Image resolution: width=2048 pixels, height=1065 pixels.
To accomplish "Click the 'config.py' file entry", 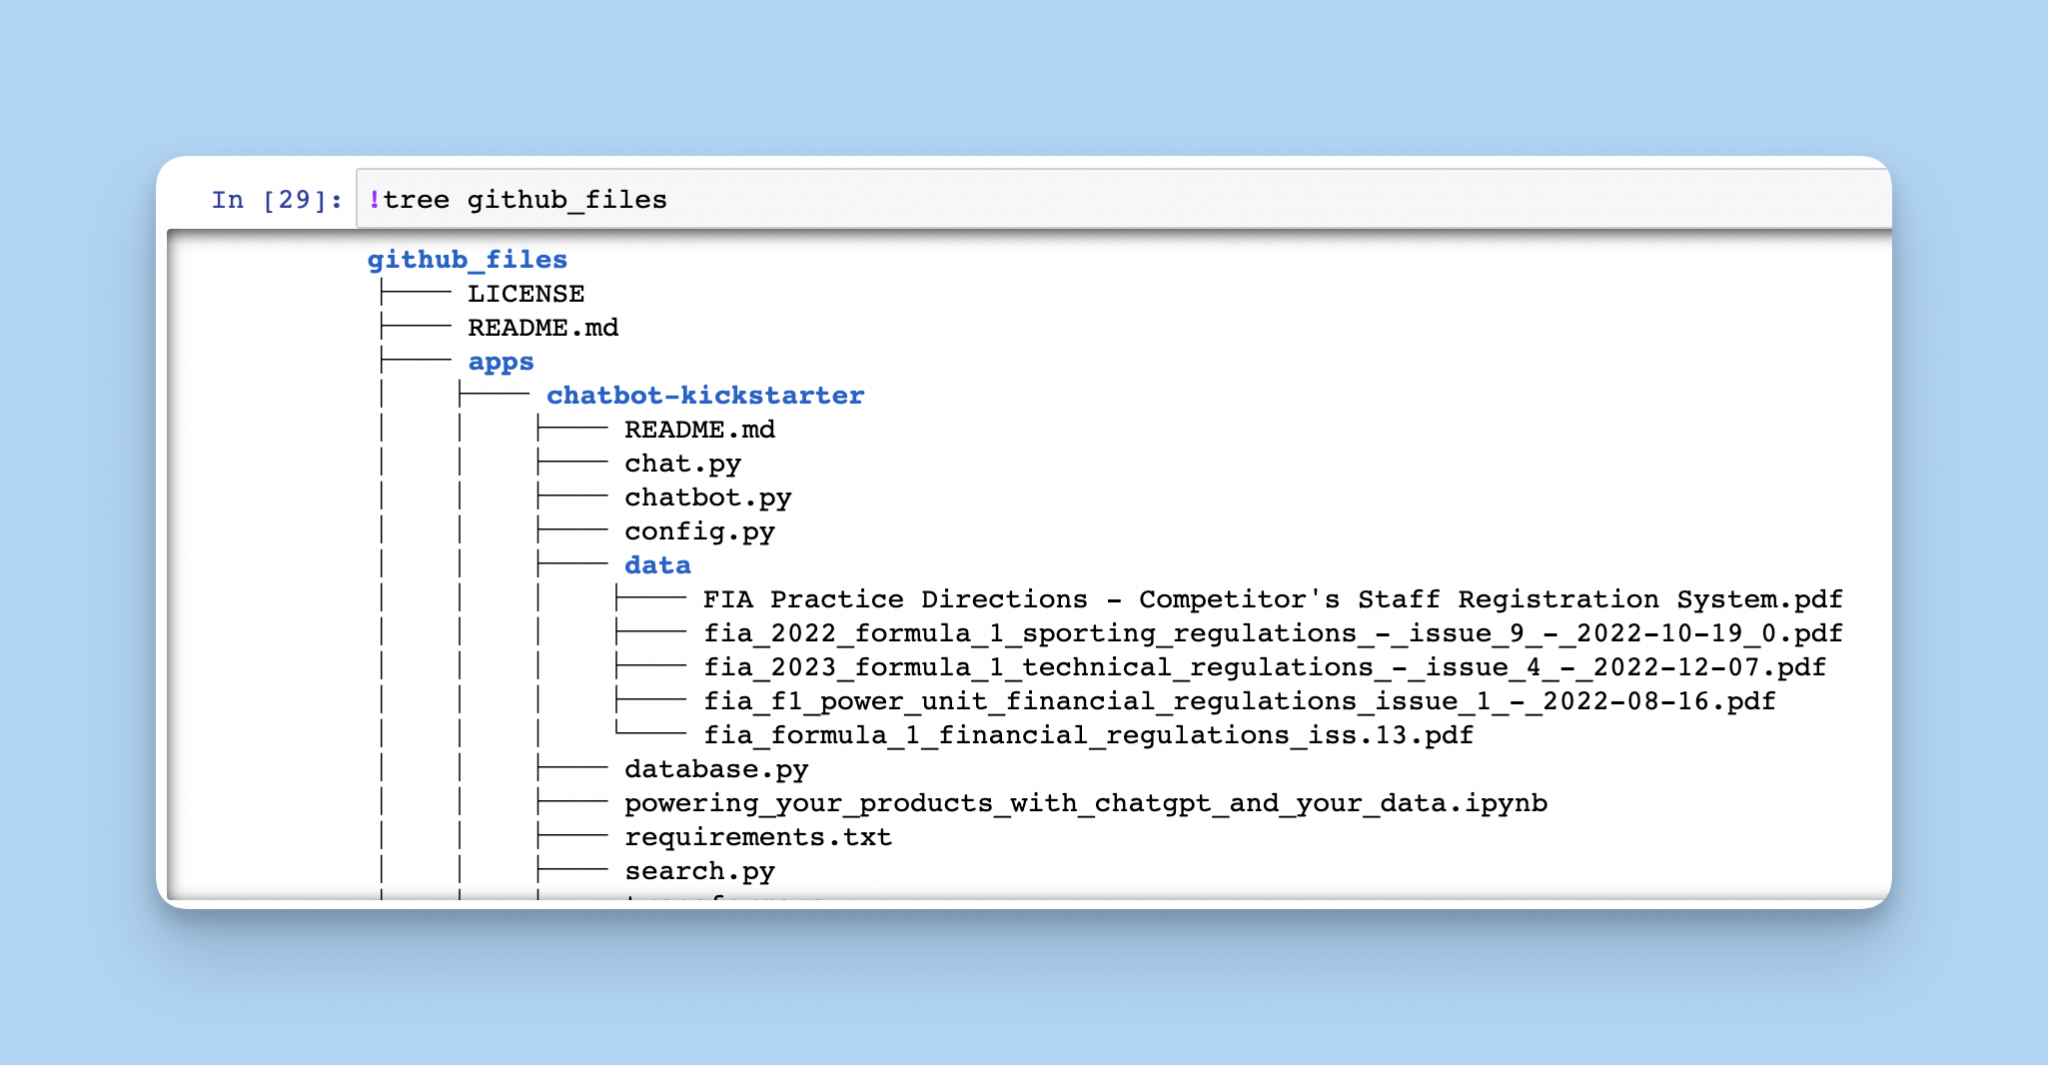I will coord(700,532).
